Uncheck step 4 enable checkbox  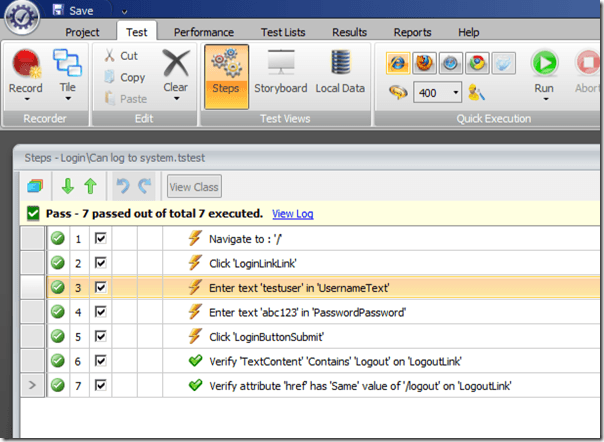click(x=101, y=311)
